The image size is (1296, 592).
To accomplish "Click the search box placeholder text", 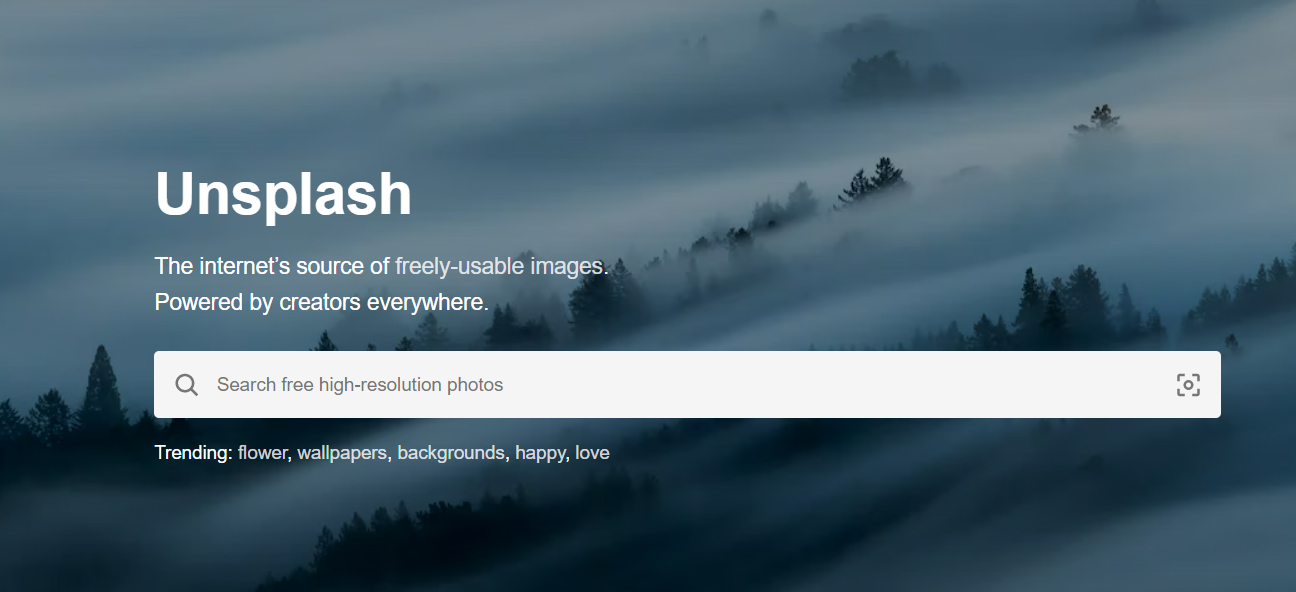I will tap(360, 385).
